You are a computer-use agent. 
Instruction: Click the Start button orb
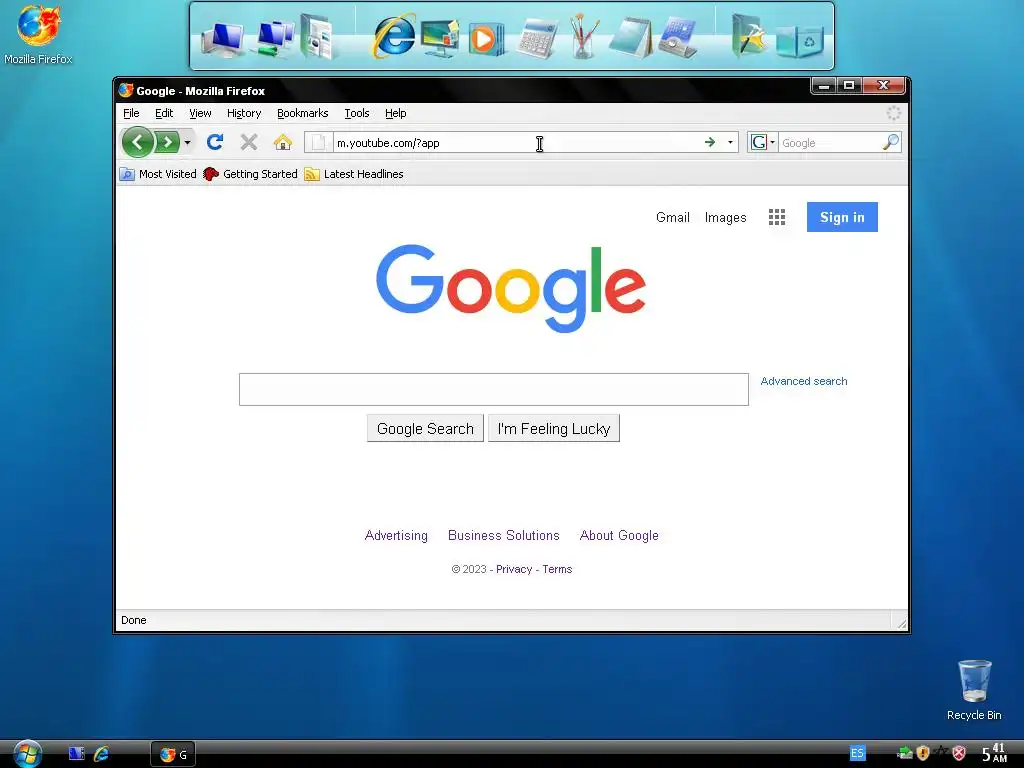click(27, 754)
